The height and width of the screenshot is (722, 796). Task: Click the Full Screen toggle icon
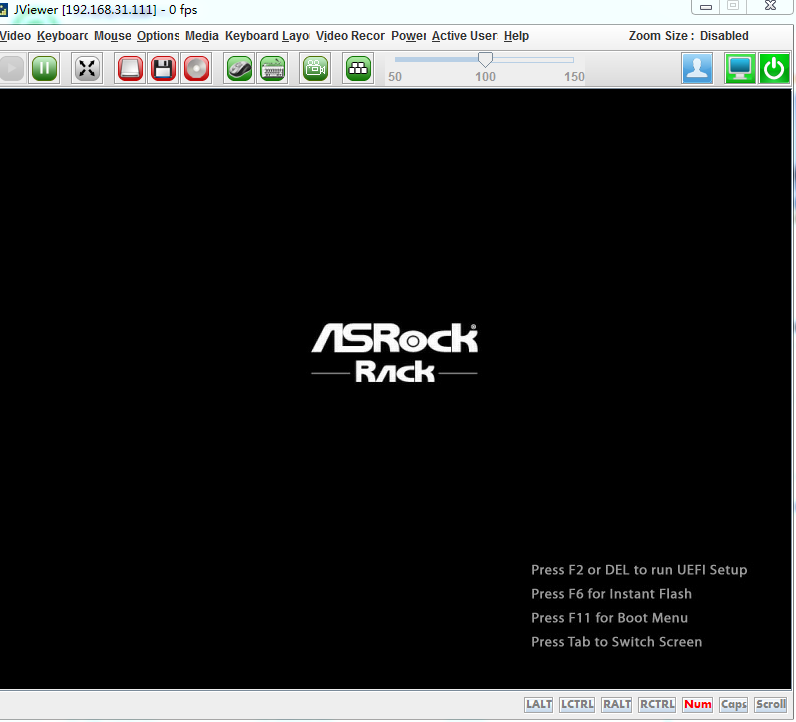88,68
